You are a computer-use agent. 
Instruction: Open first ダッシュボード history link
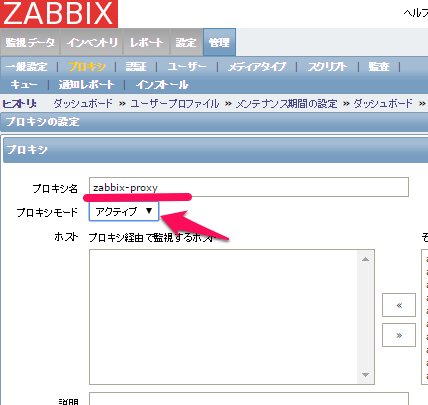[x=83, y=103]
